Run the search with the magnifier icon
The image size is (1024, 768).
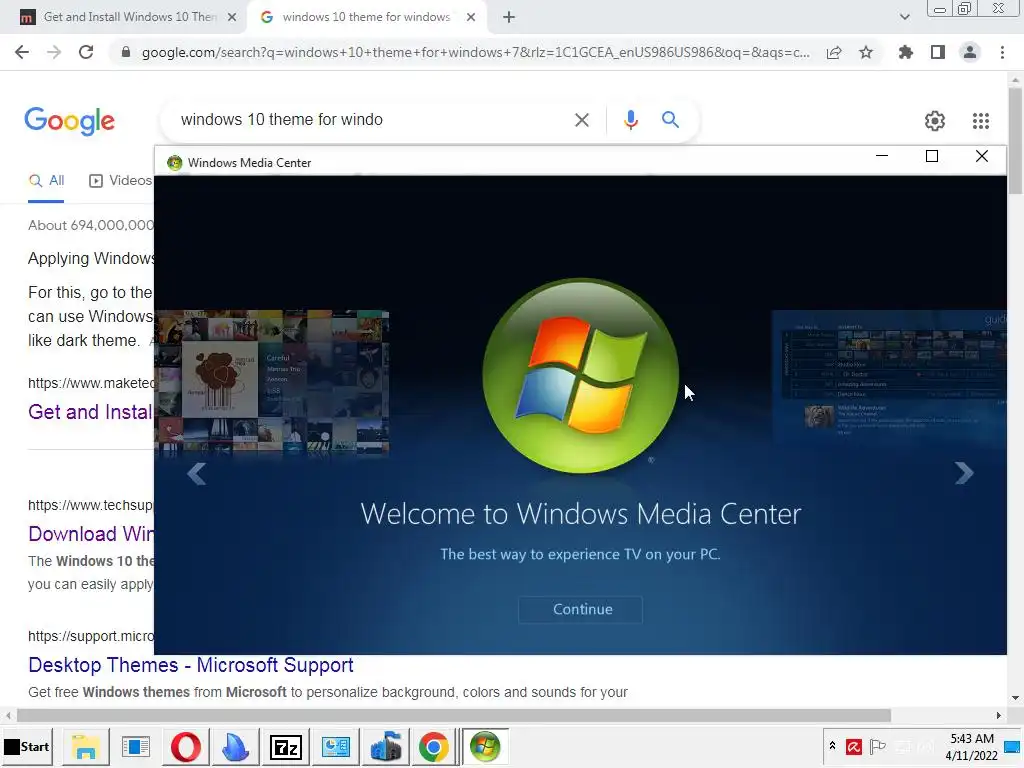point(670,120)
